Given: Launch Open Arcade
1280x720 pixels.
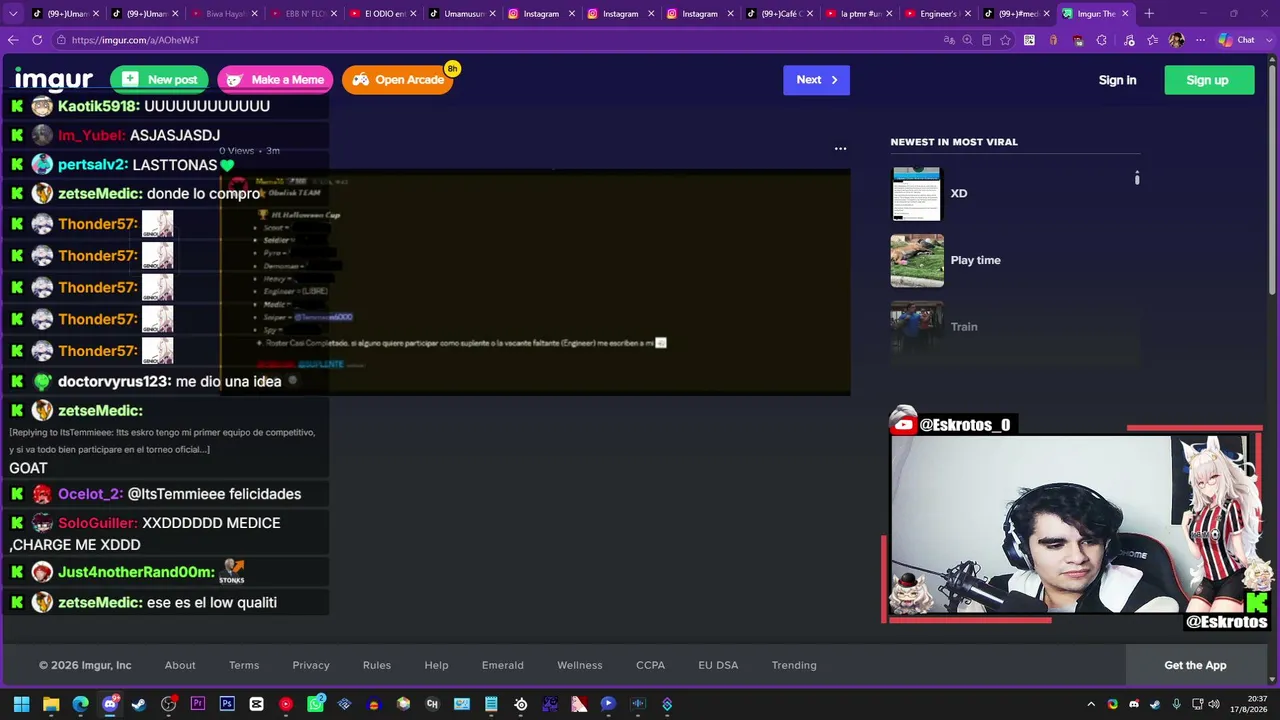Looking at the screenshot, I should [x=397, y=80].
